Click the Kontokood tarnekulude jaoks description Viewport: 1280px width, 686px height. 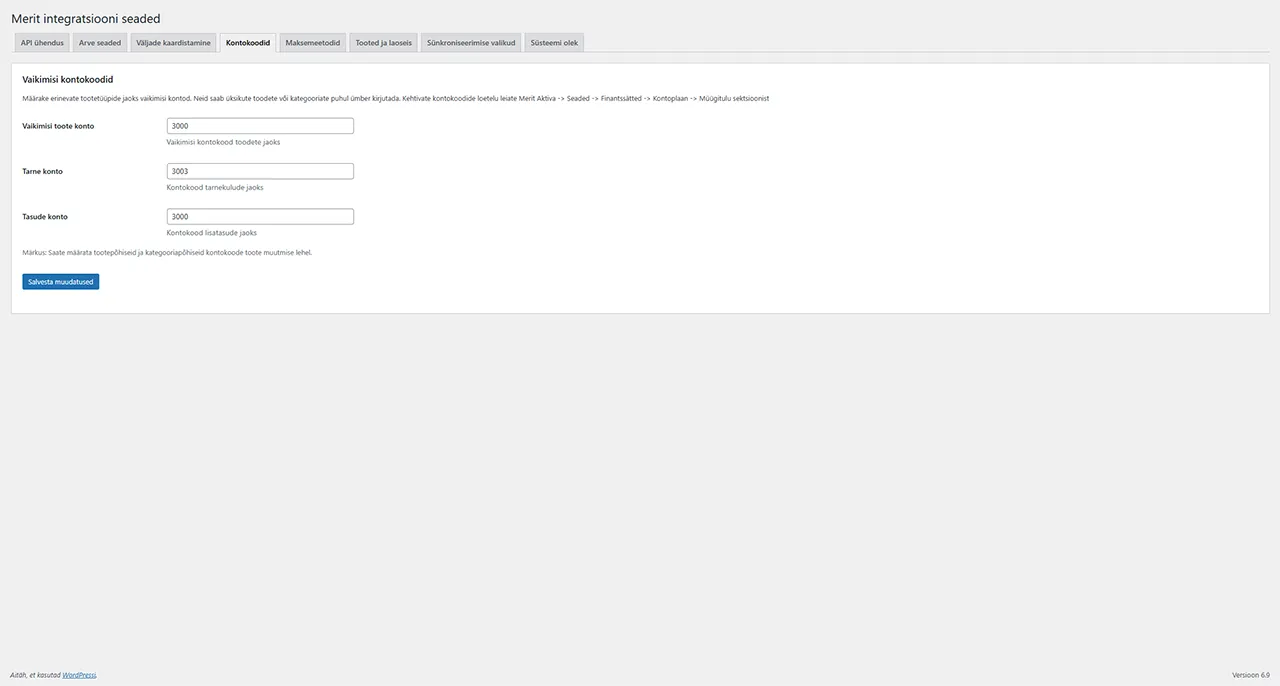tap(215, 187)
